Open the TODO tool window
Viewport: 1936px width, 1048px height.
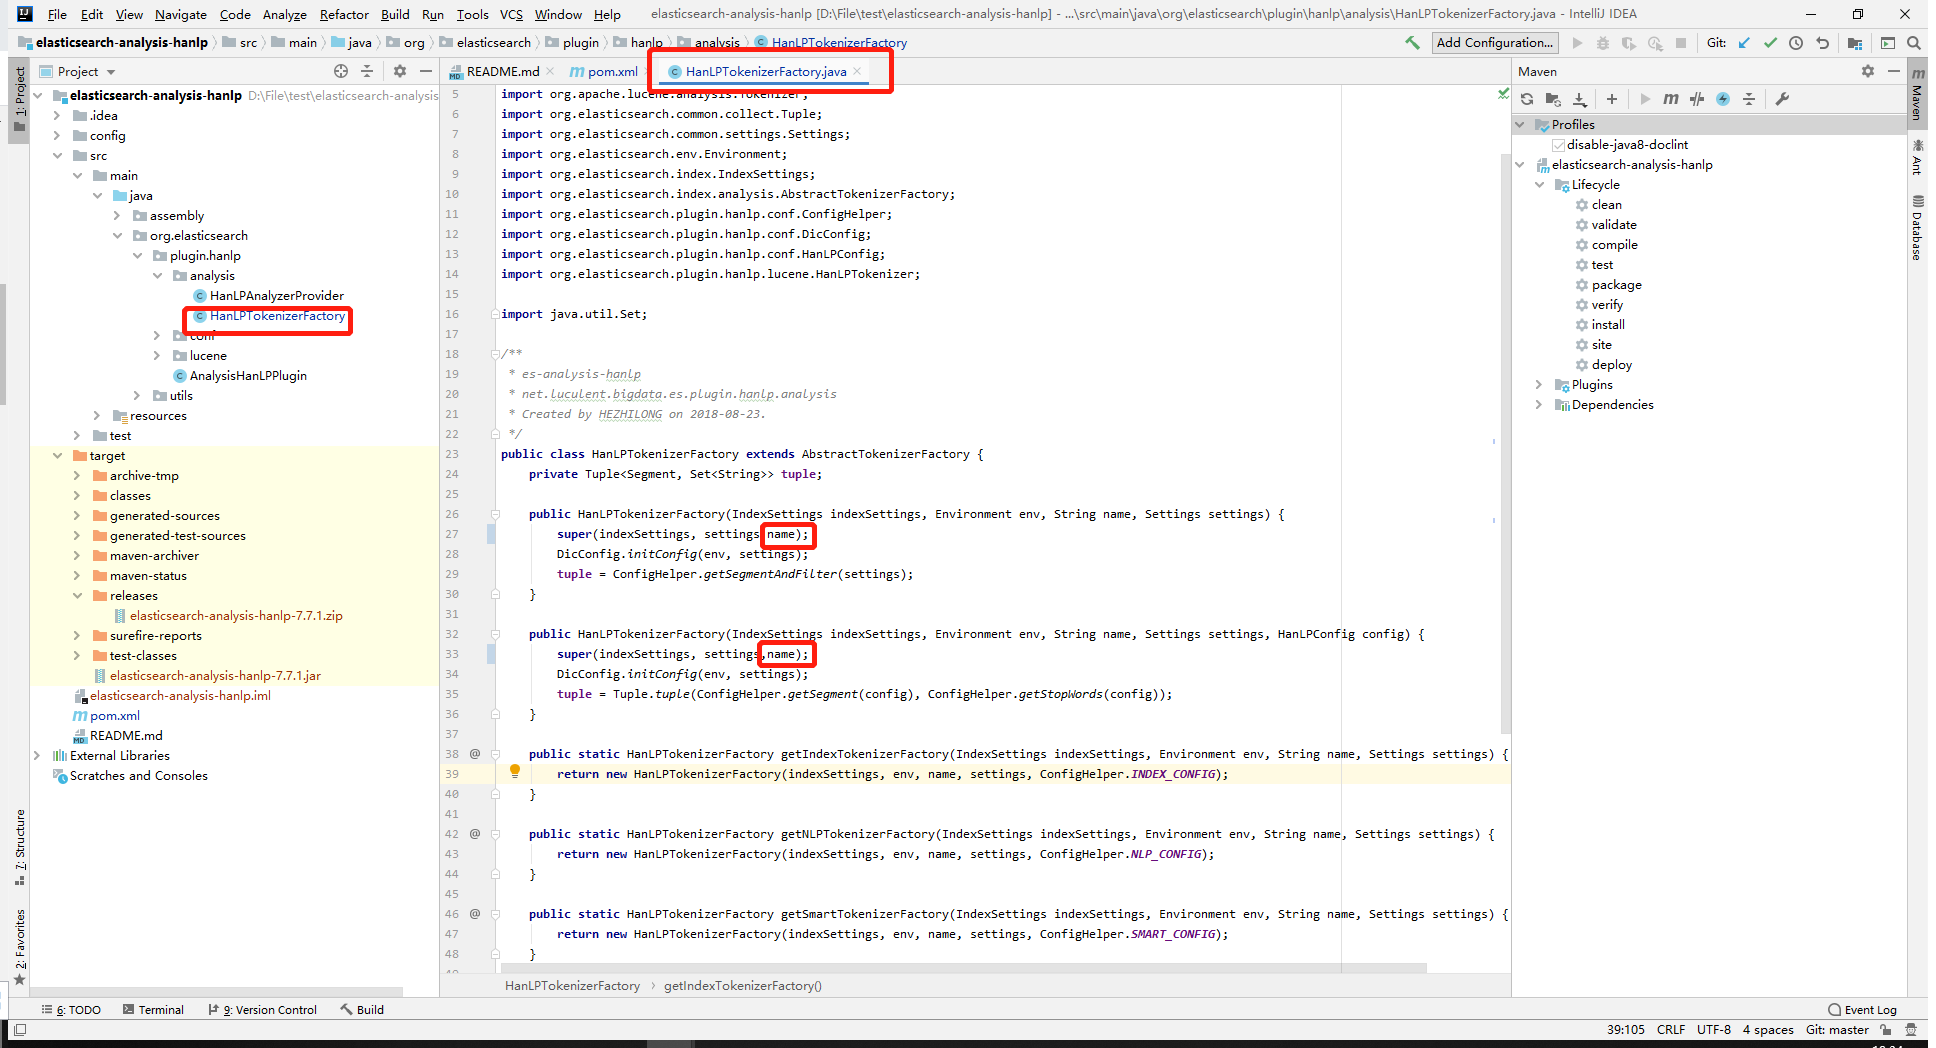71,1010
